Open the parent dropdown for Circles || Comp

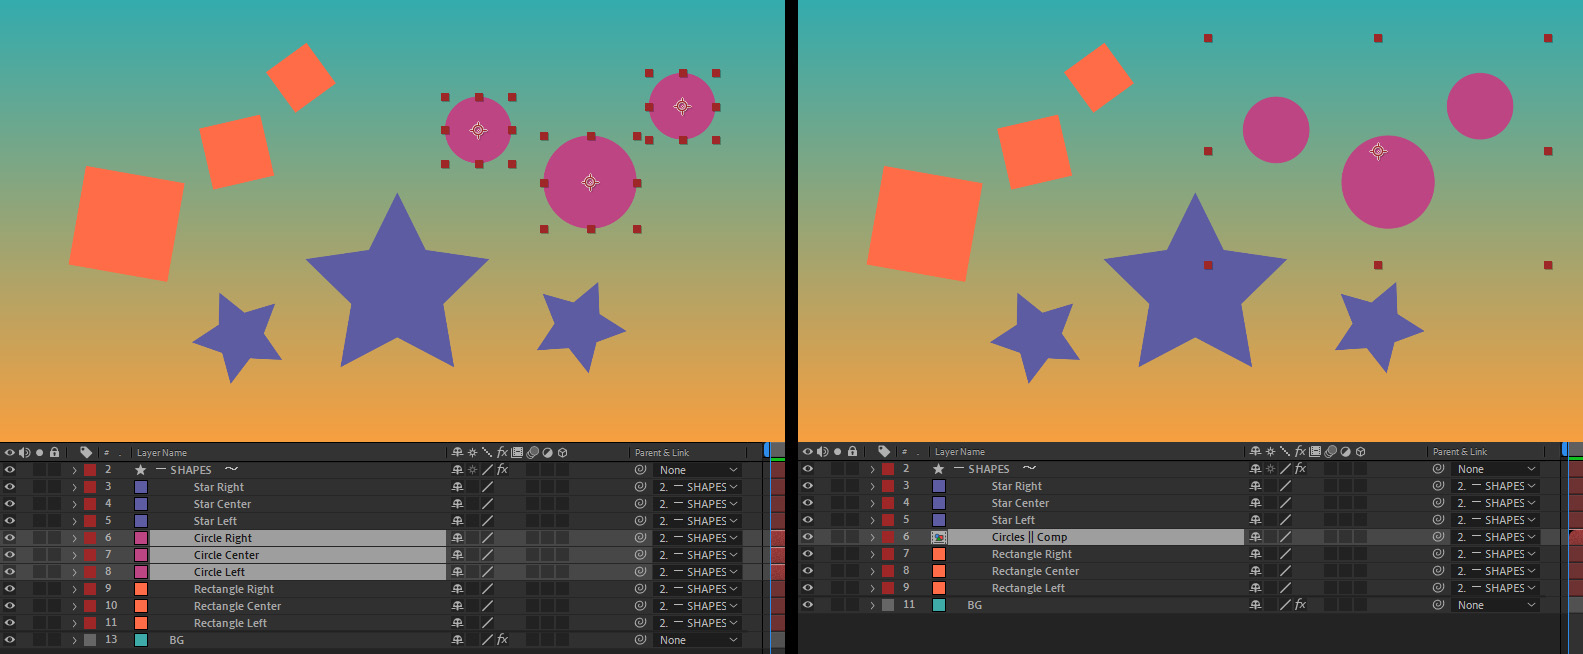tap(1496, 537)
